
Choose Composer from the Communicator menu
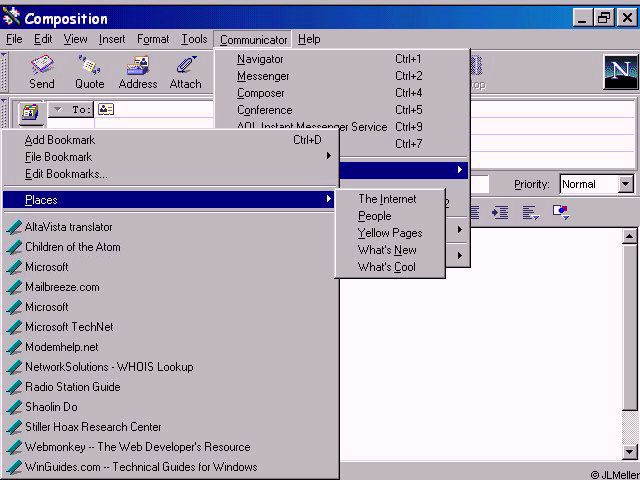tap(342, 93)
